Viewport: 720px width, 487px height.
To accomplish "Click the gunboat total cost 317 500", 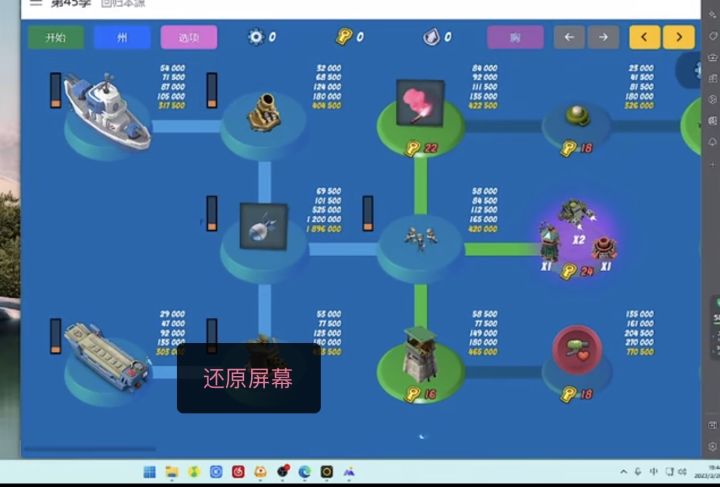I will coord(172,106).
